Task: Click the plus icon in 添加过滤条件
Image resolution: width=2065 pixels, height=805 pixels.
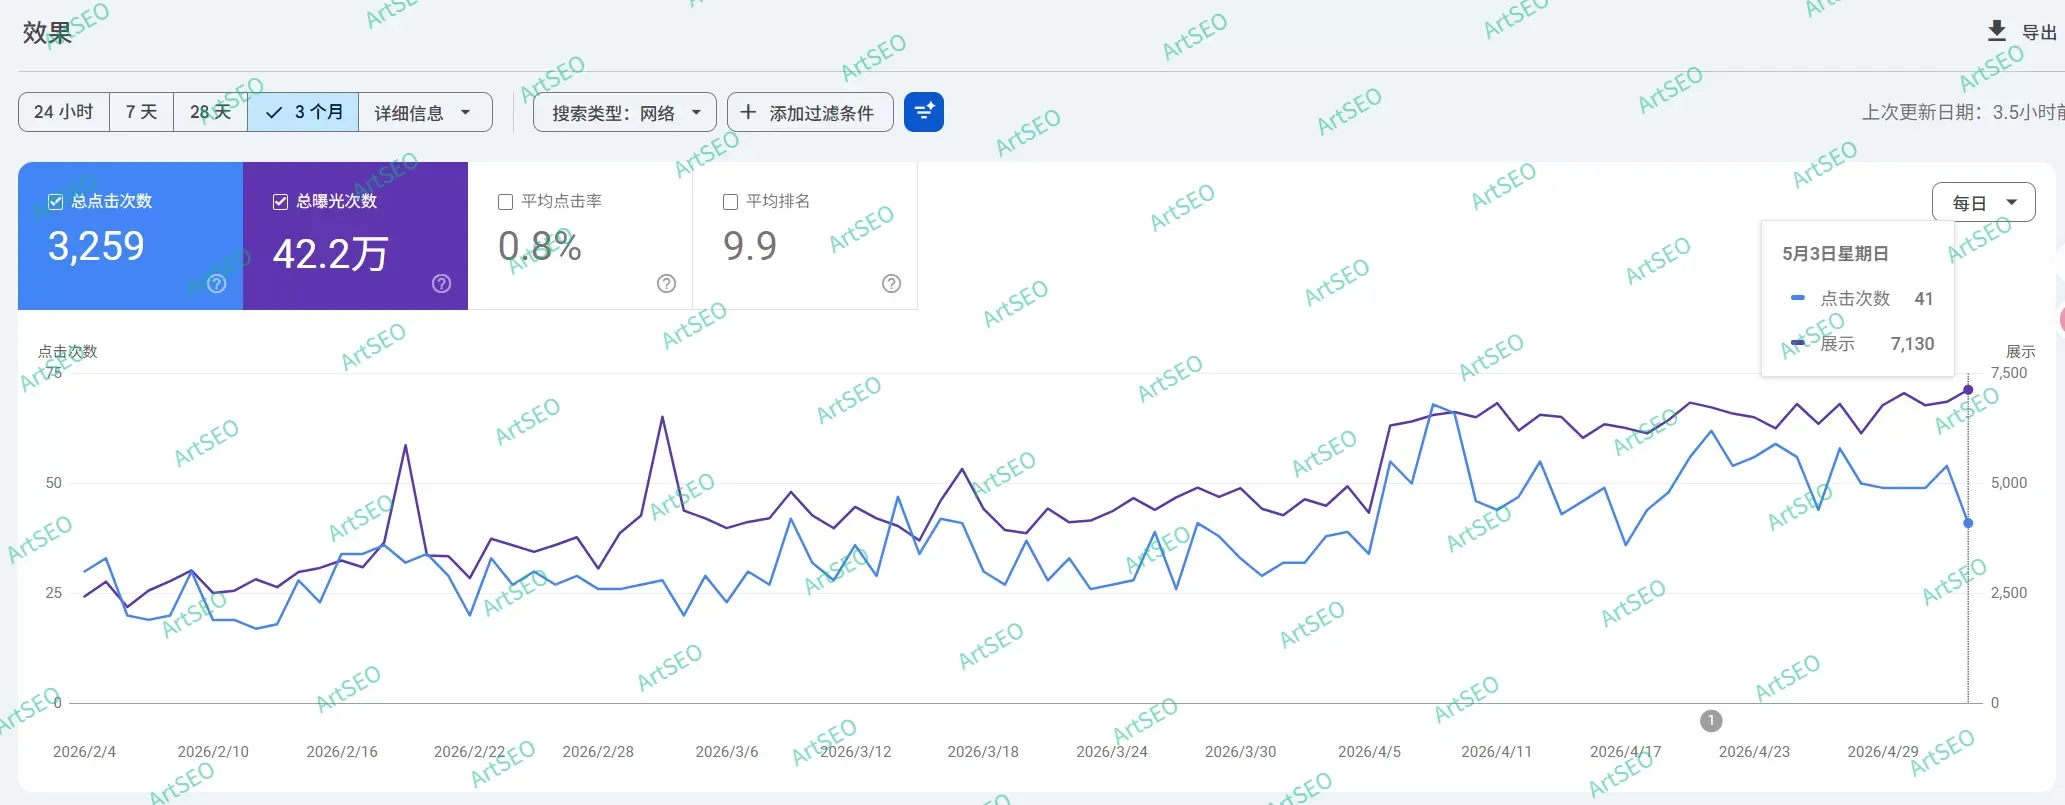Action: pyautogui.click(x=748, y=112)
